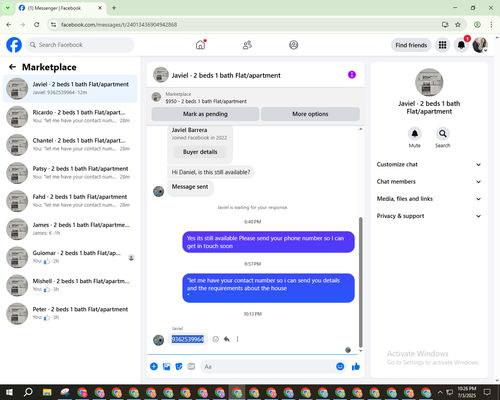Open the emoji picker in message box
This screenshot has height=400, width=500.
coord(340,367)
